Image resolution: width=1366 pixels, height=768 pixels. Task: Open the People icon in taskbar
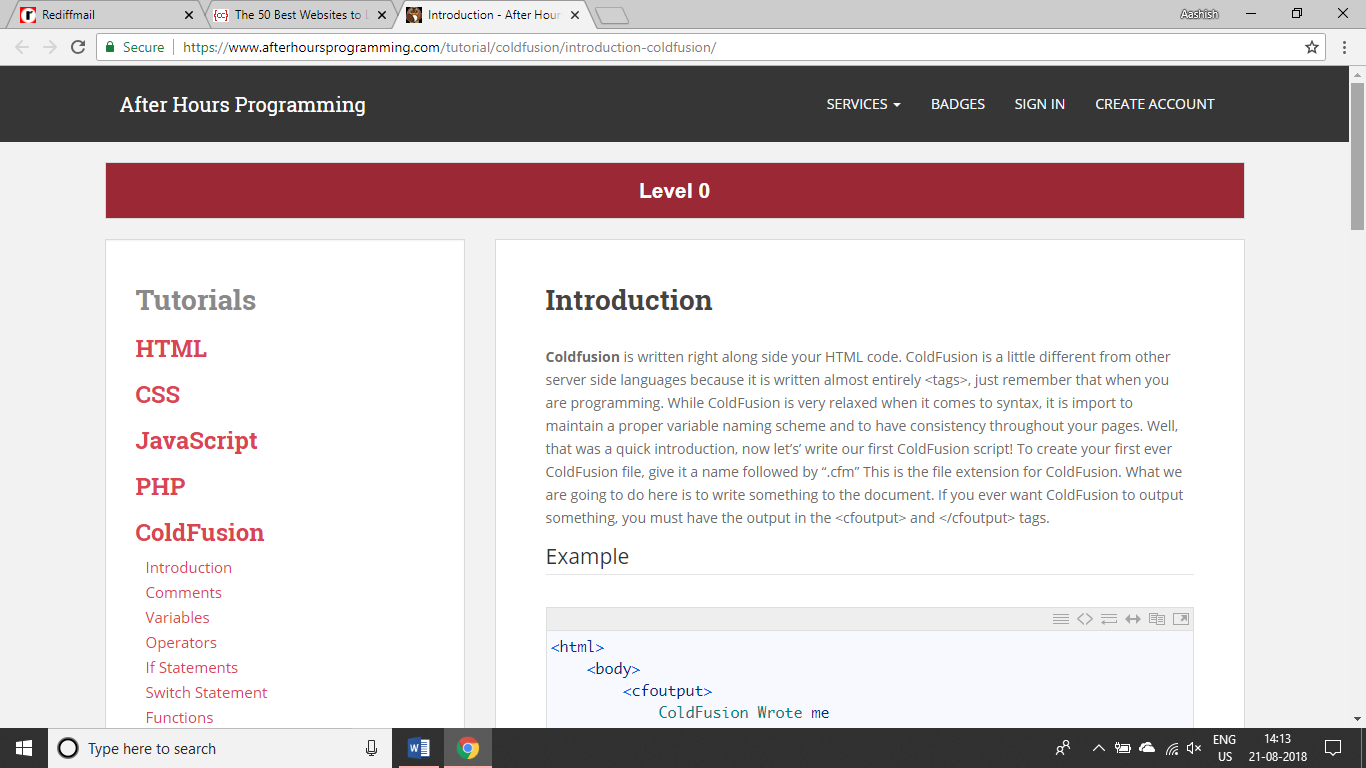tap(1063, 748)
